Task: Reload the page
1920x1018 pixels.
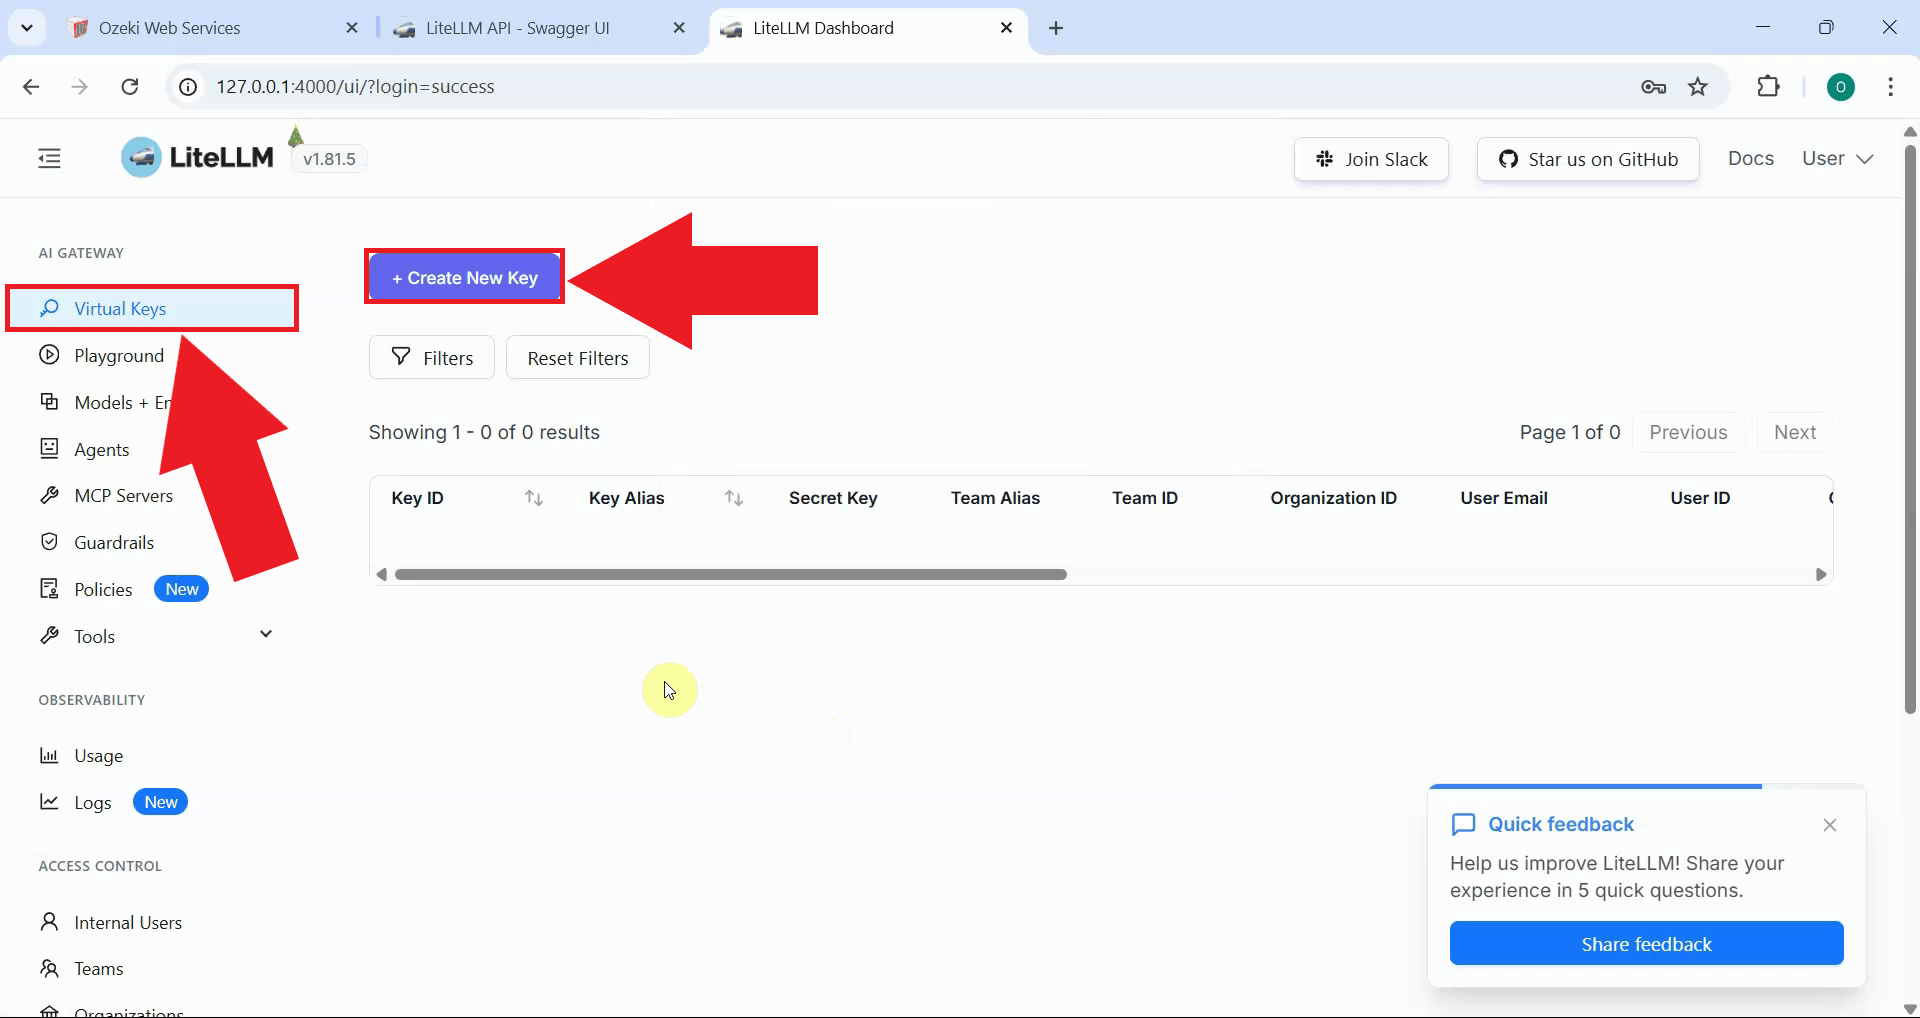Action: pos(130,87)
